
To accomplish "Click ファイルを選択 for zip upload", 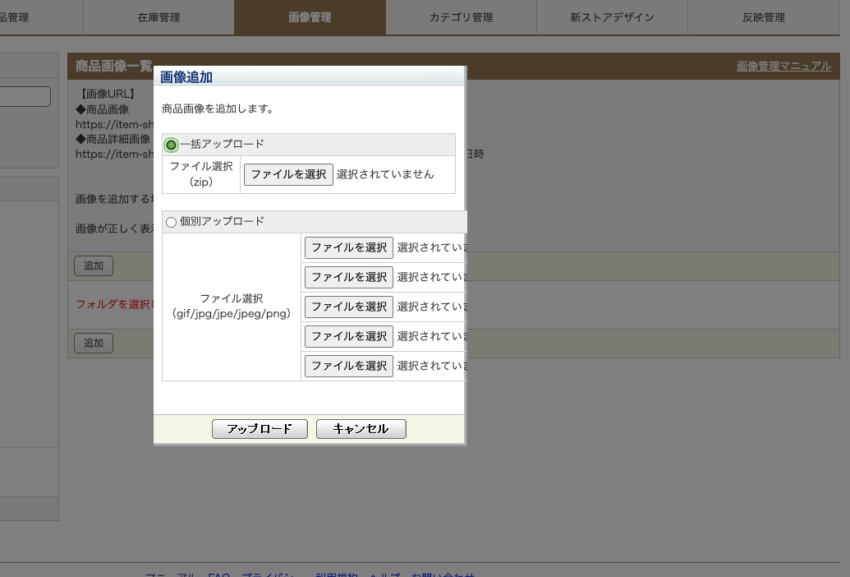I will [x=287, y=172].
